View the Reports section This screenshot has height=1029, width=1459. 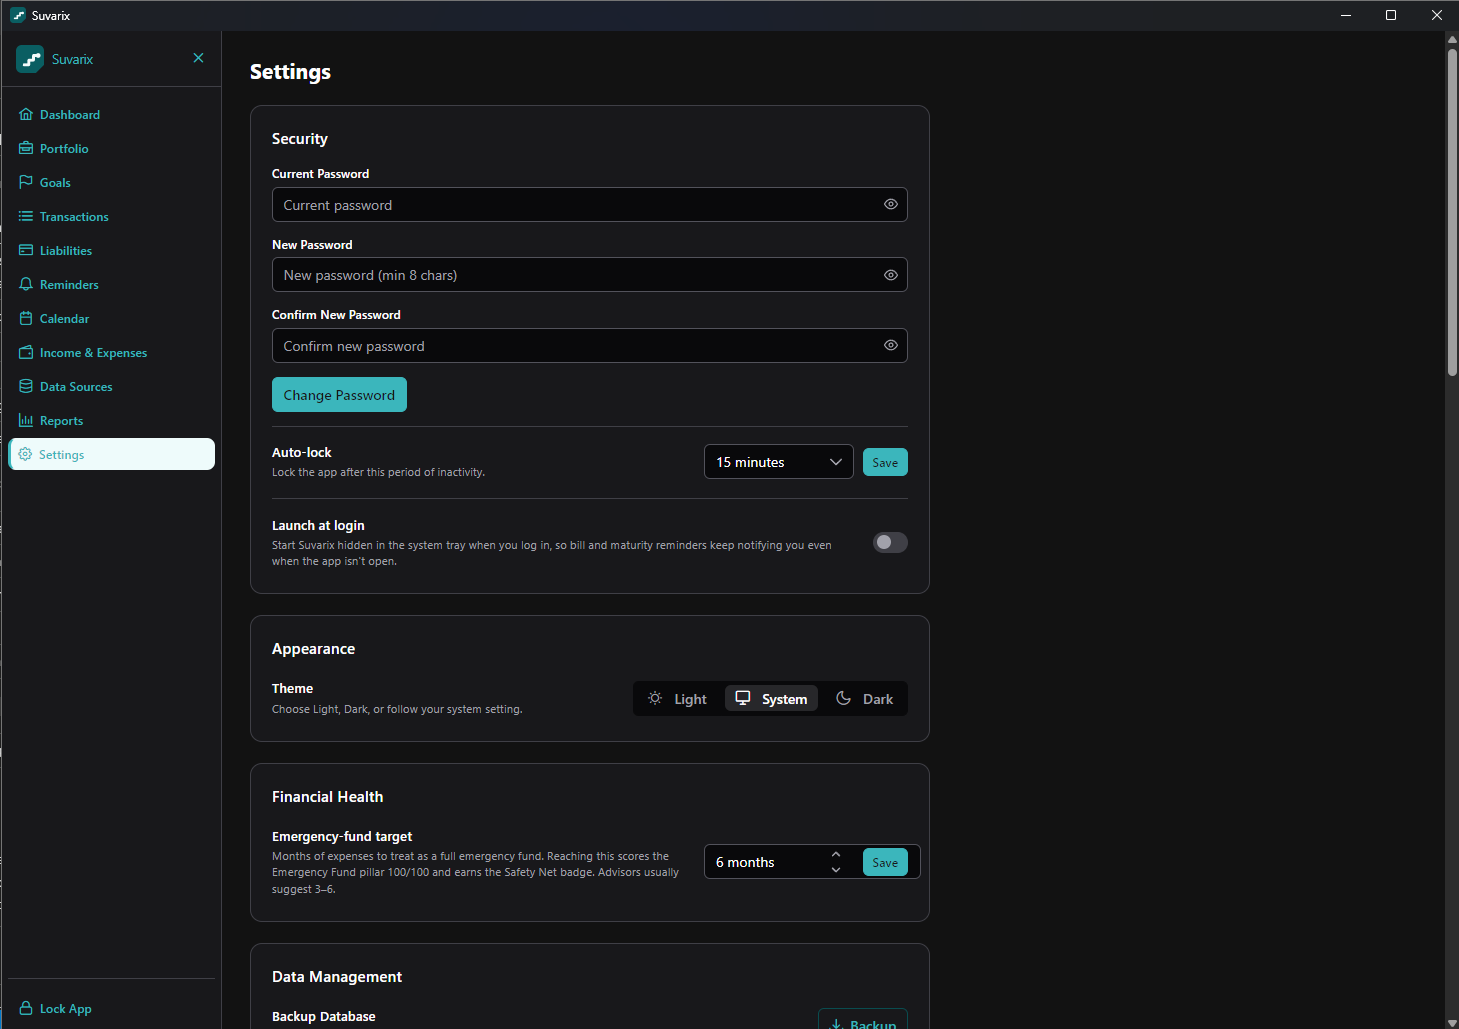(112, 420)
